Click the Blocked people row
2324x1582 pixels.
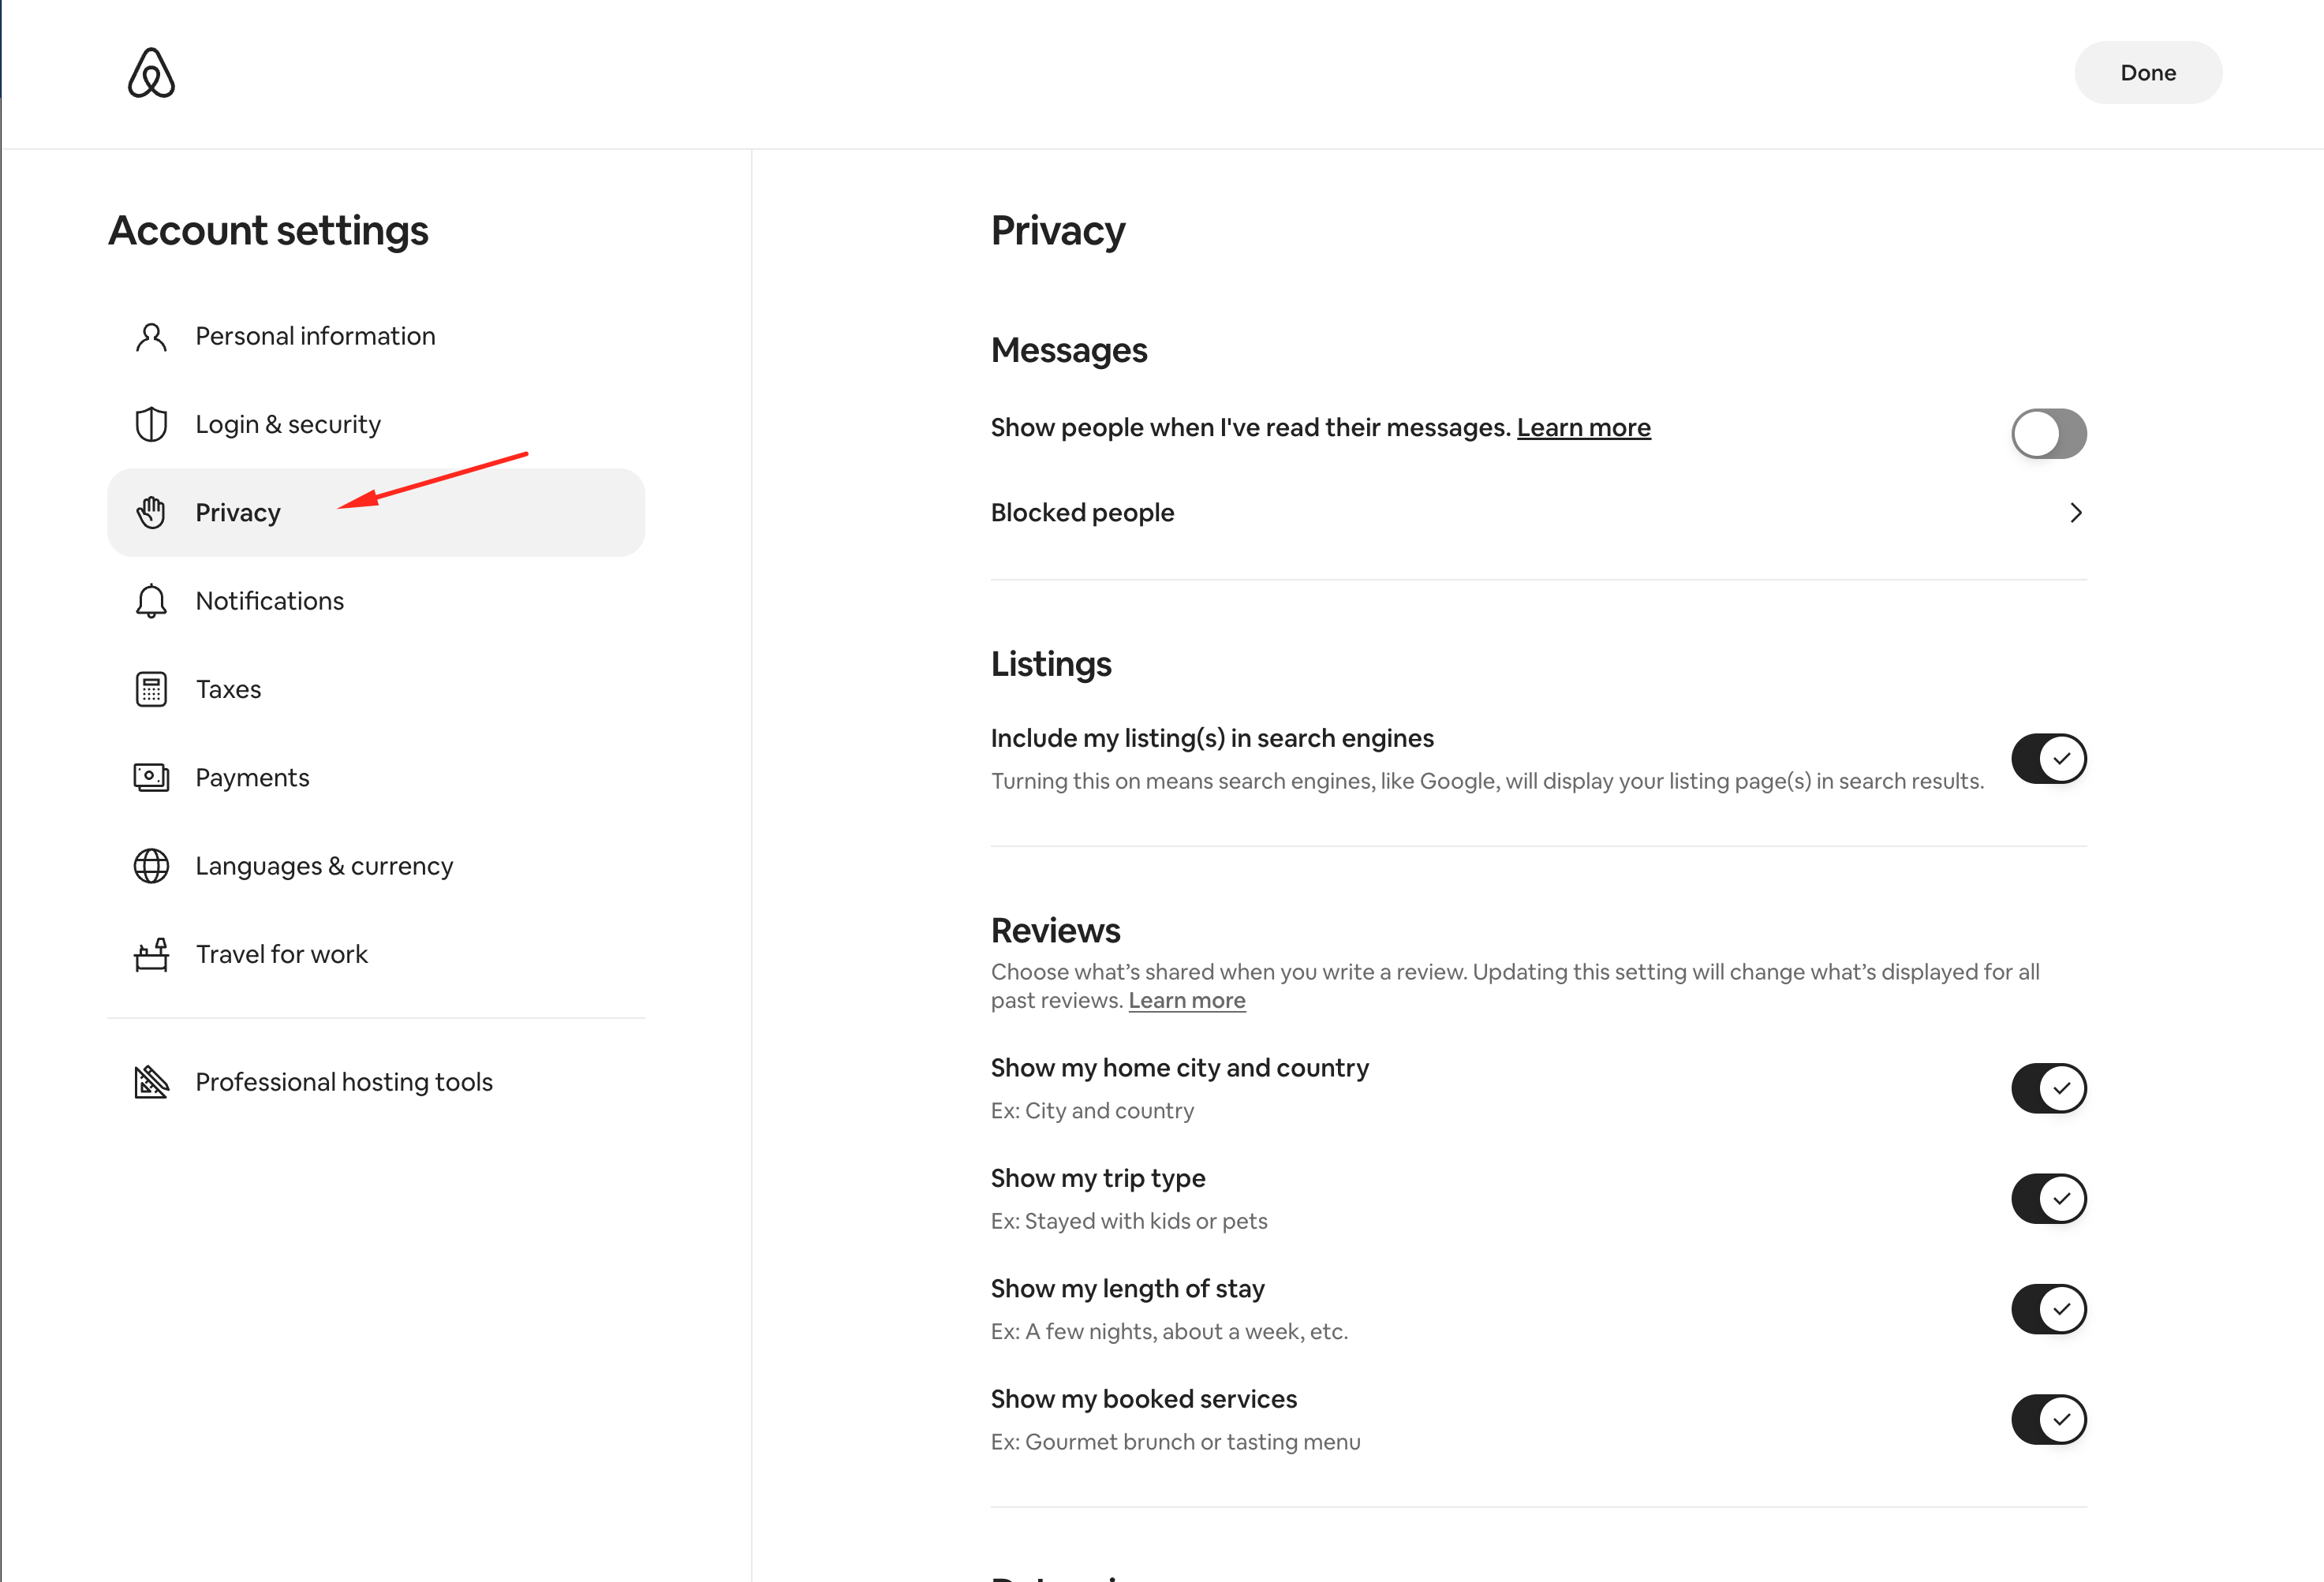pos(1082,512)
